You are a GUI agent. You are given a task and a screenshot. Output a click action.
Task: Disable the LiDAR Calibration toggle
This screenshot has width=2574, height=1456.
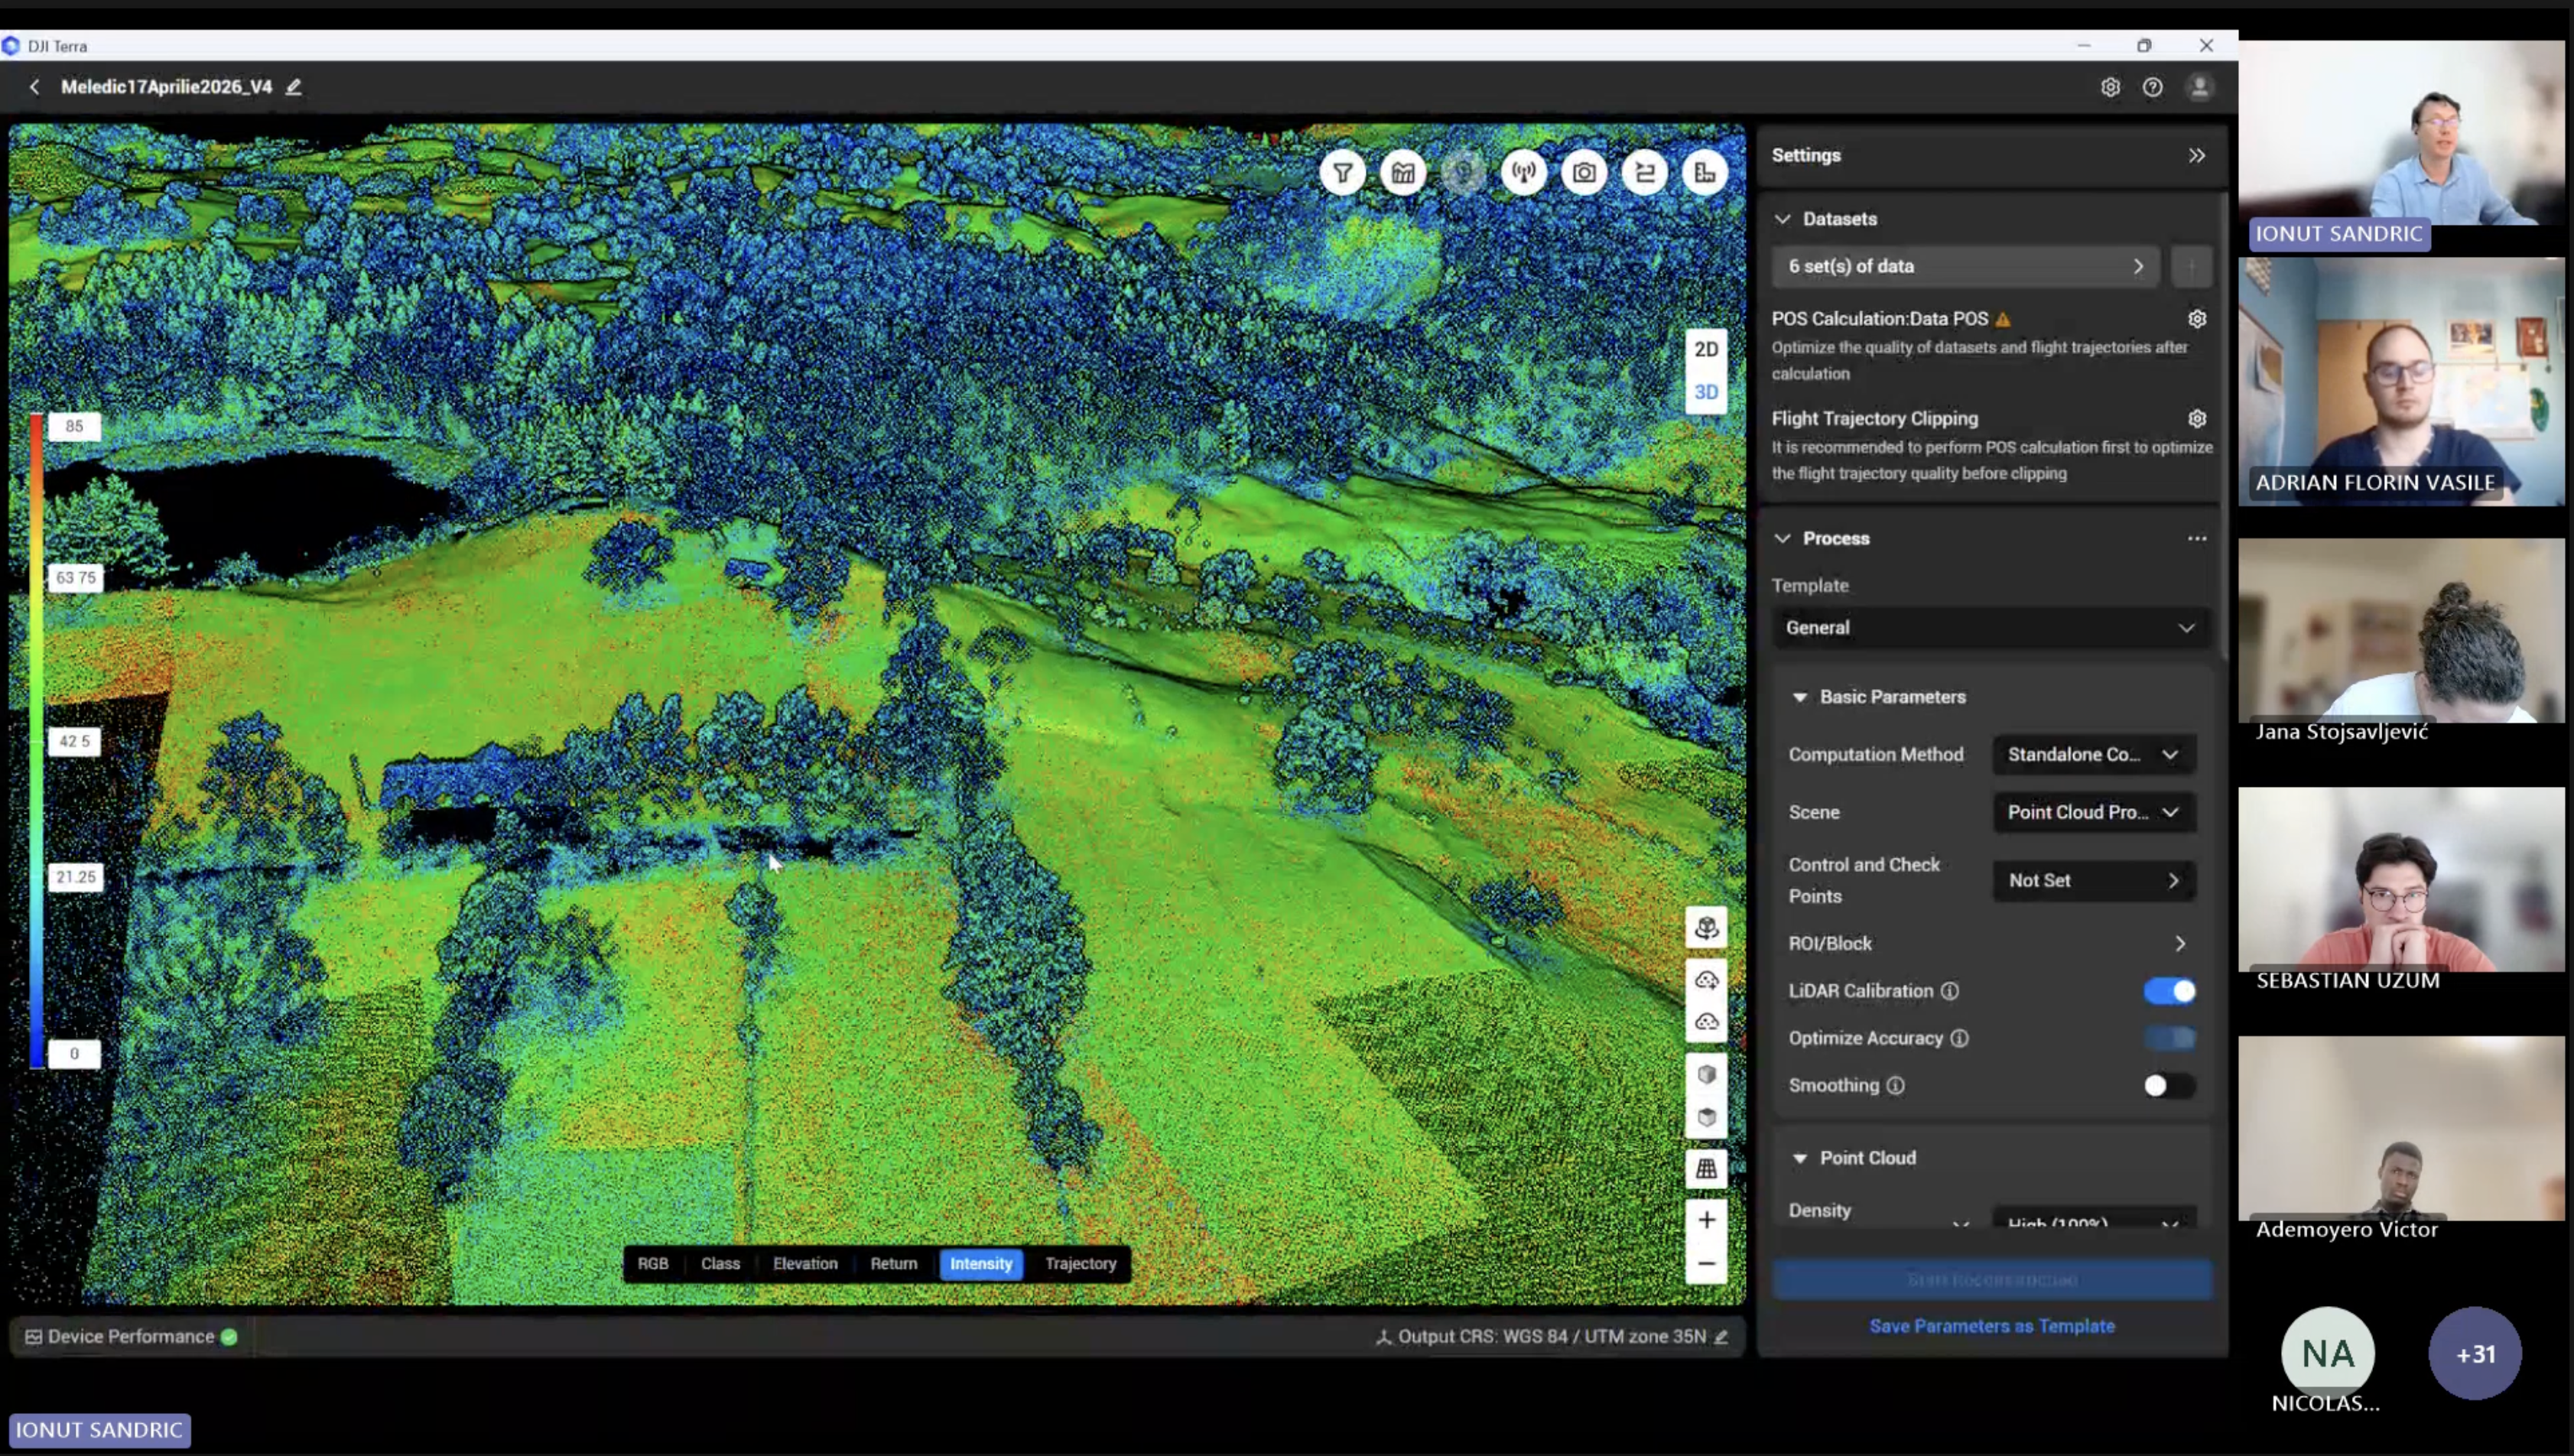coord(2169,991)
